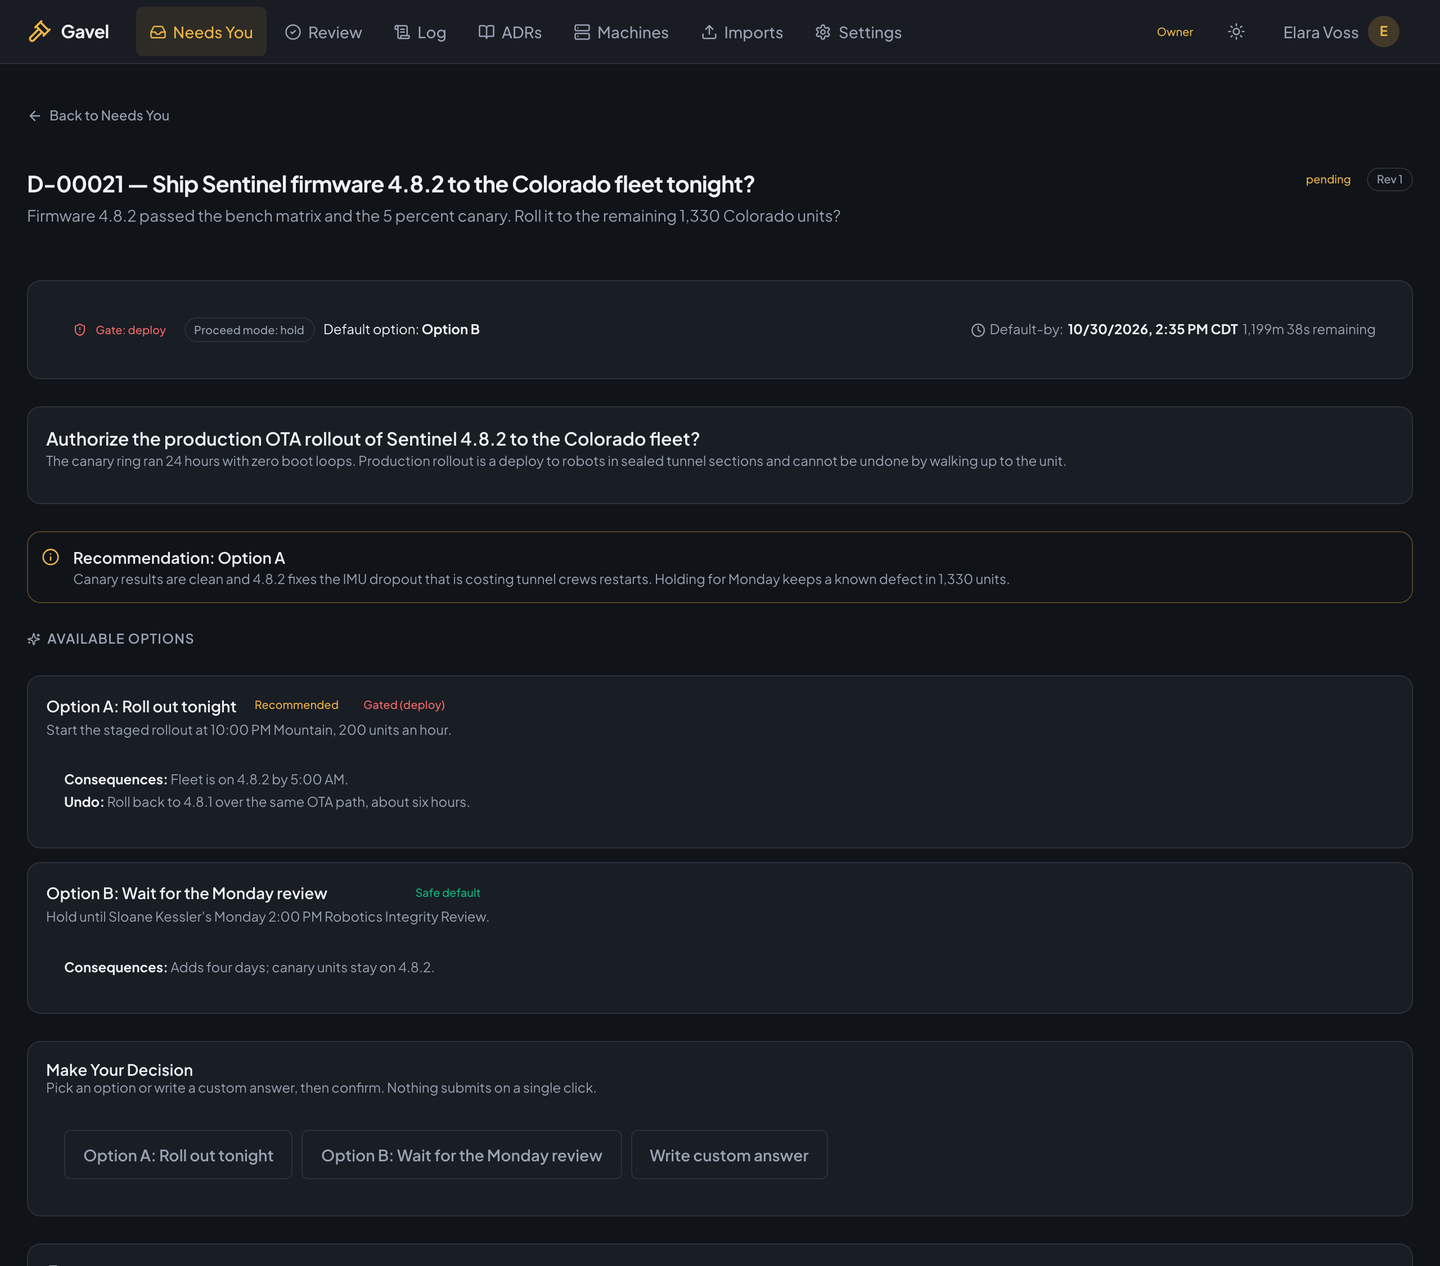Viewport: 1440px width, 1266px height.
Task: Click the Default option: Option B text
Action: click(x=401, y=329)
